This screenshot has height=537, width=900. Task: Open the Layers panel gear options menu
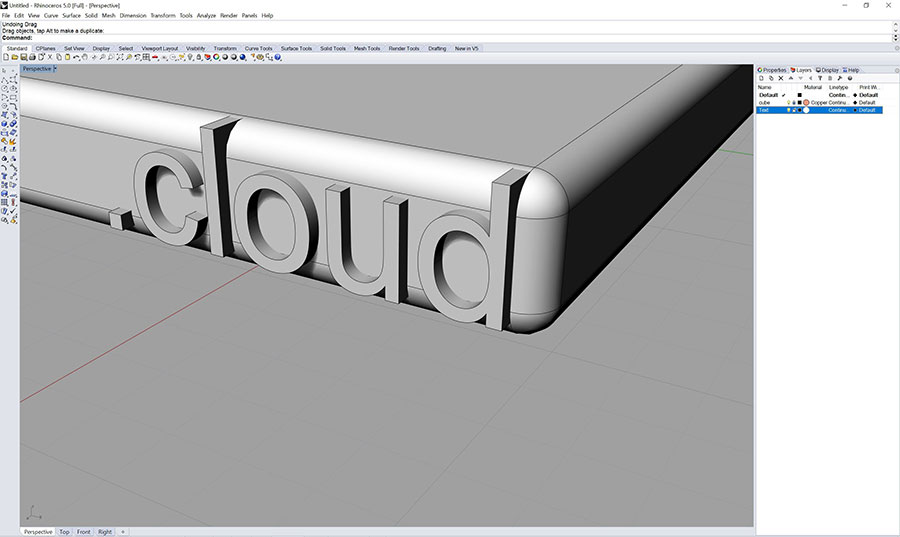click(x=897, y=71)
